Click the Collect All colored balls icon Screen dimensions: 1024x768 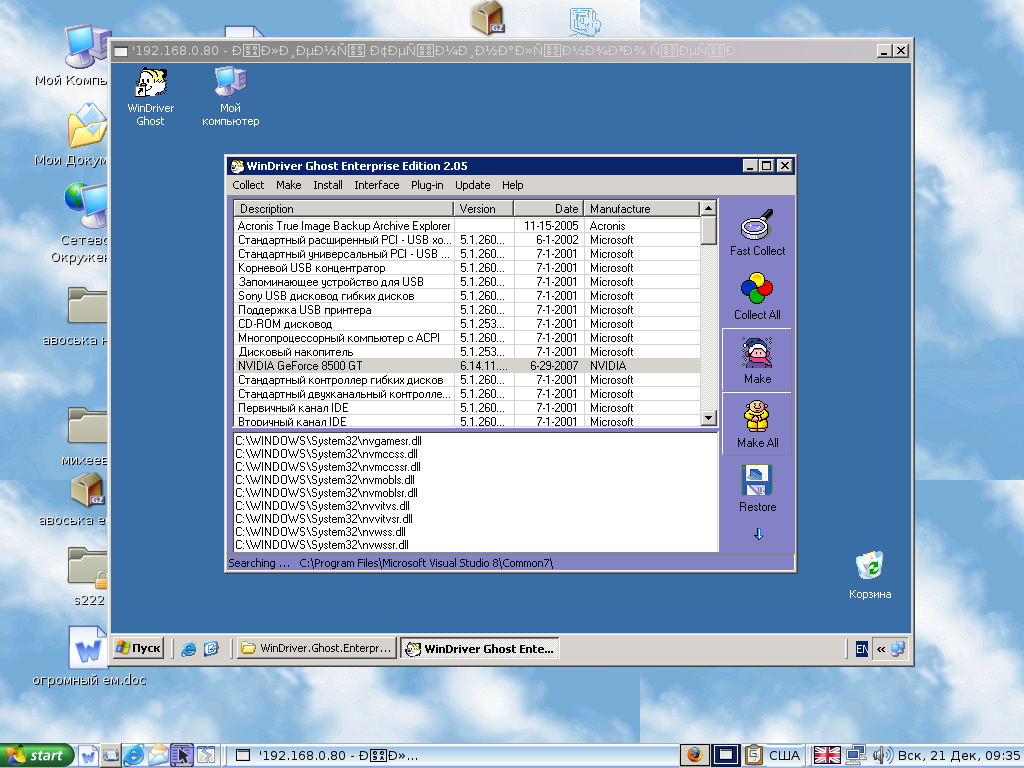[x=757, y=290]
